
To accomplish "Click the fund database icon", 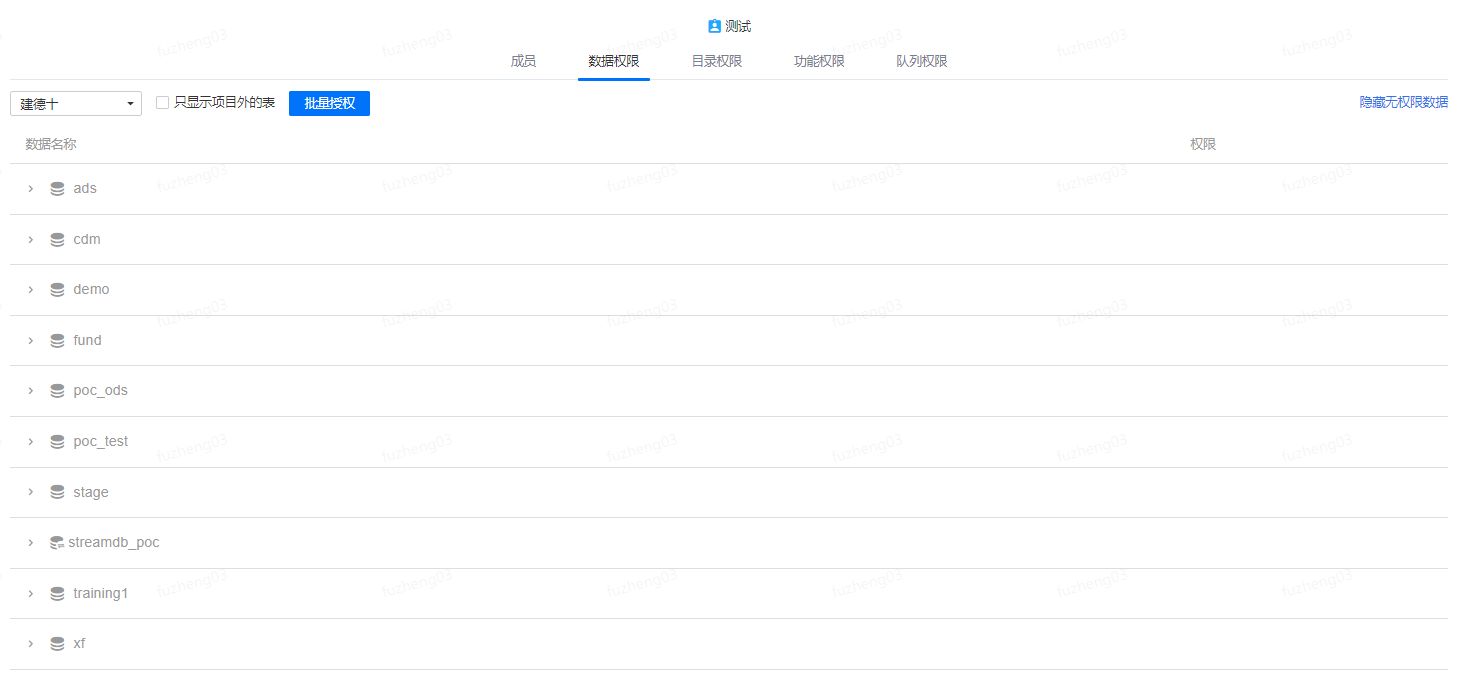I will click(x=57, y=341).
